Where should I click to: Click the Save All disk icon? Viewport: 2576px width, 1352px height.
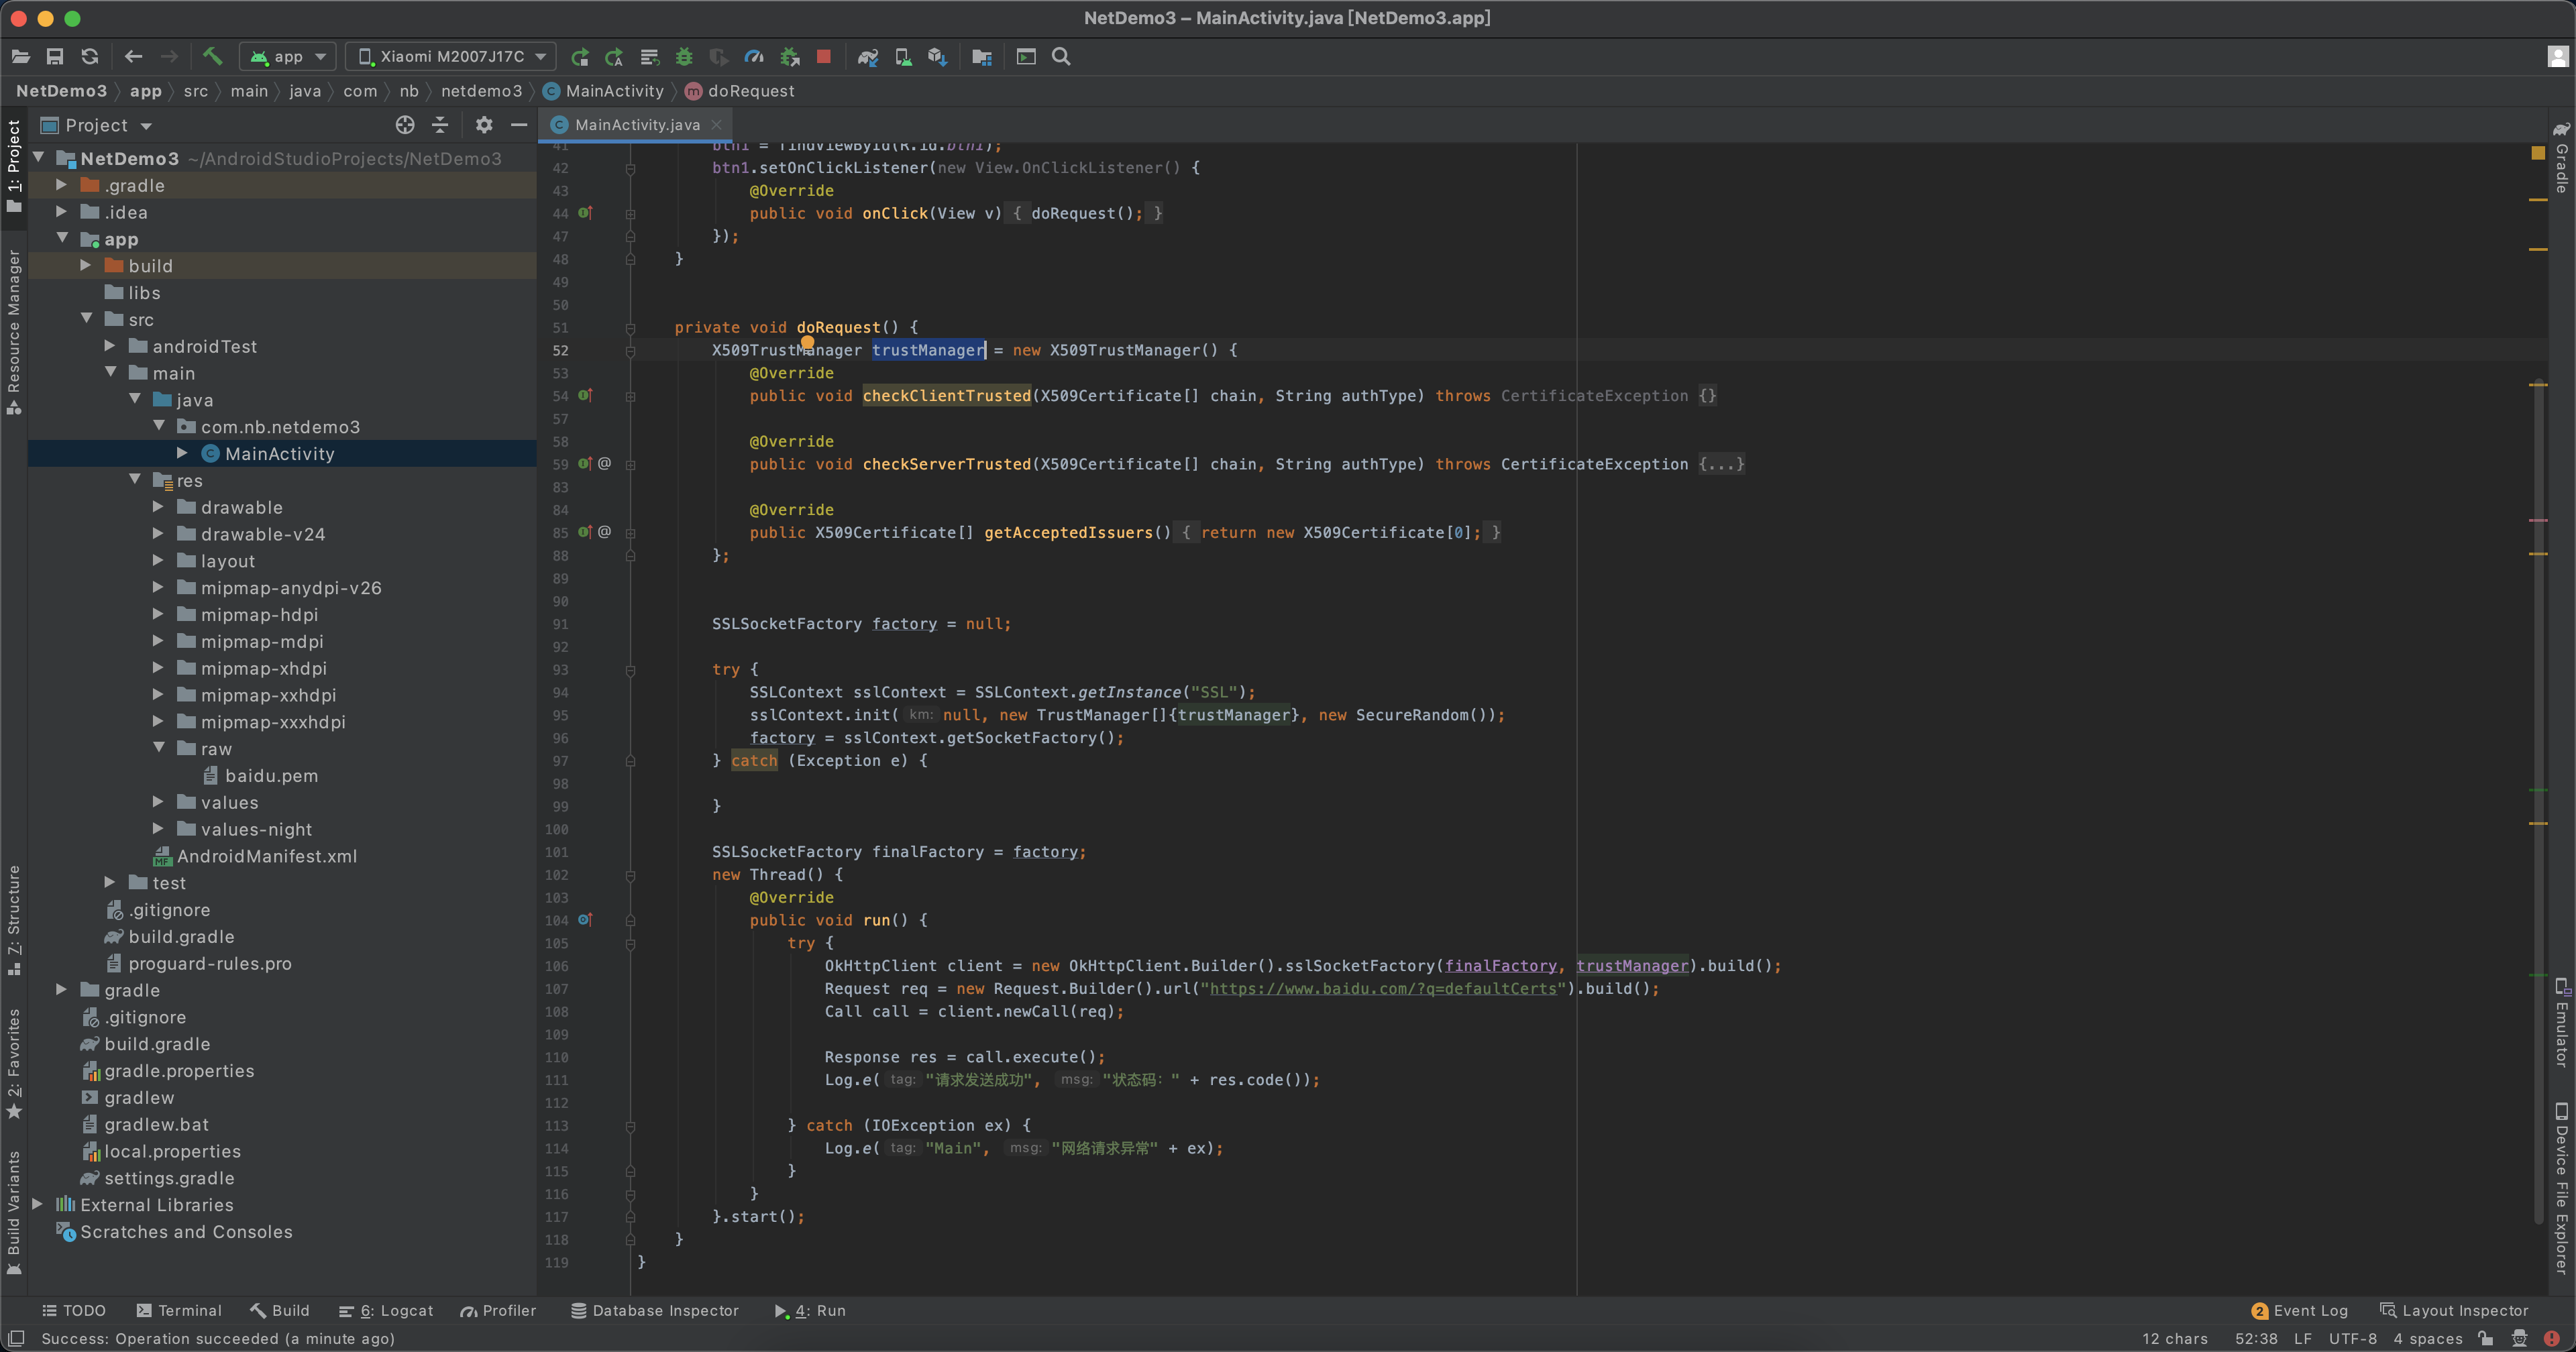pos(55,57)
